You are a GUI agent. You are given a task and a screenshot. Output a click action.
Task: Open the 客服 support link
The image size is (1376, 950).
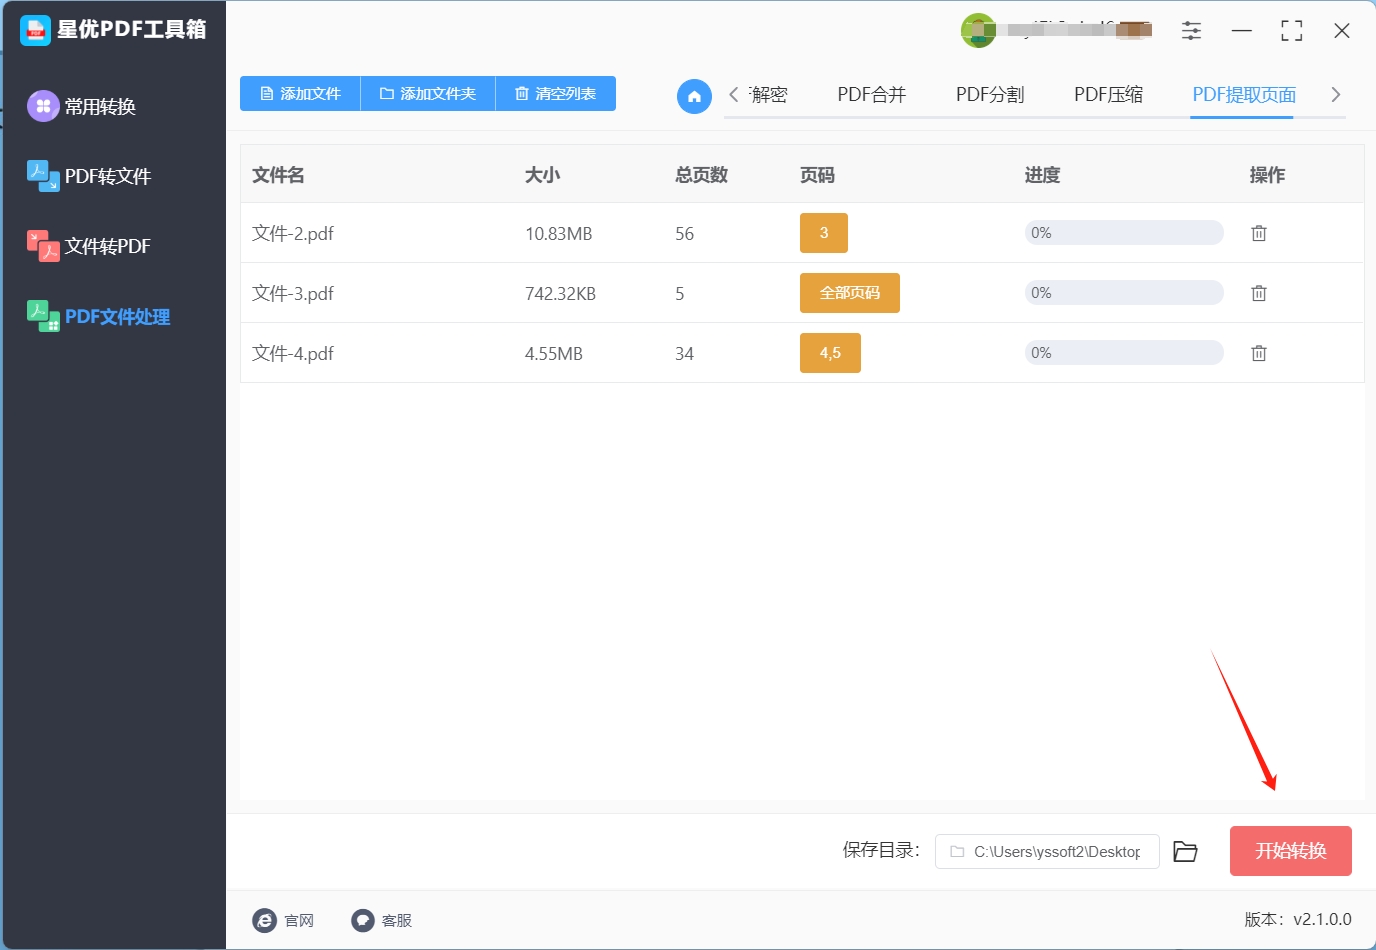coord(397,920)
